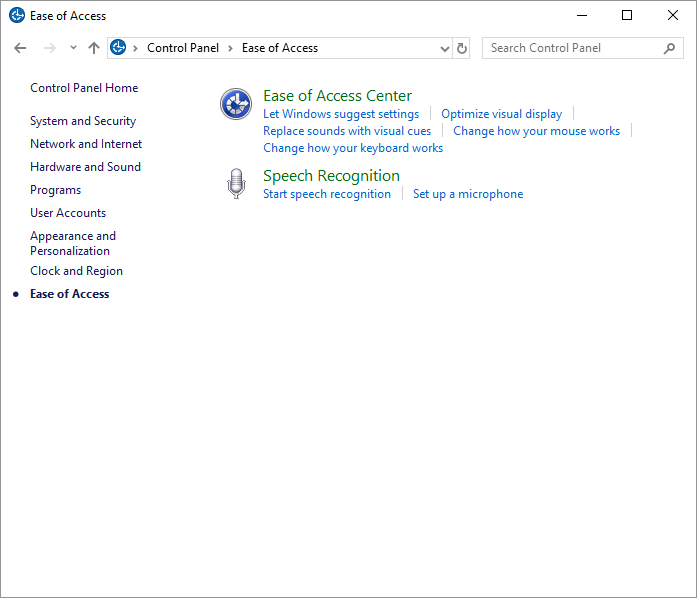The height and width of the screenshot is (598, 697).
Task: Open Programs category in sidebar
Action: pos(56,190)
